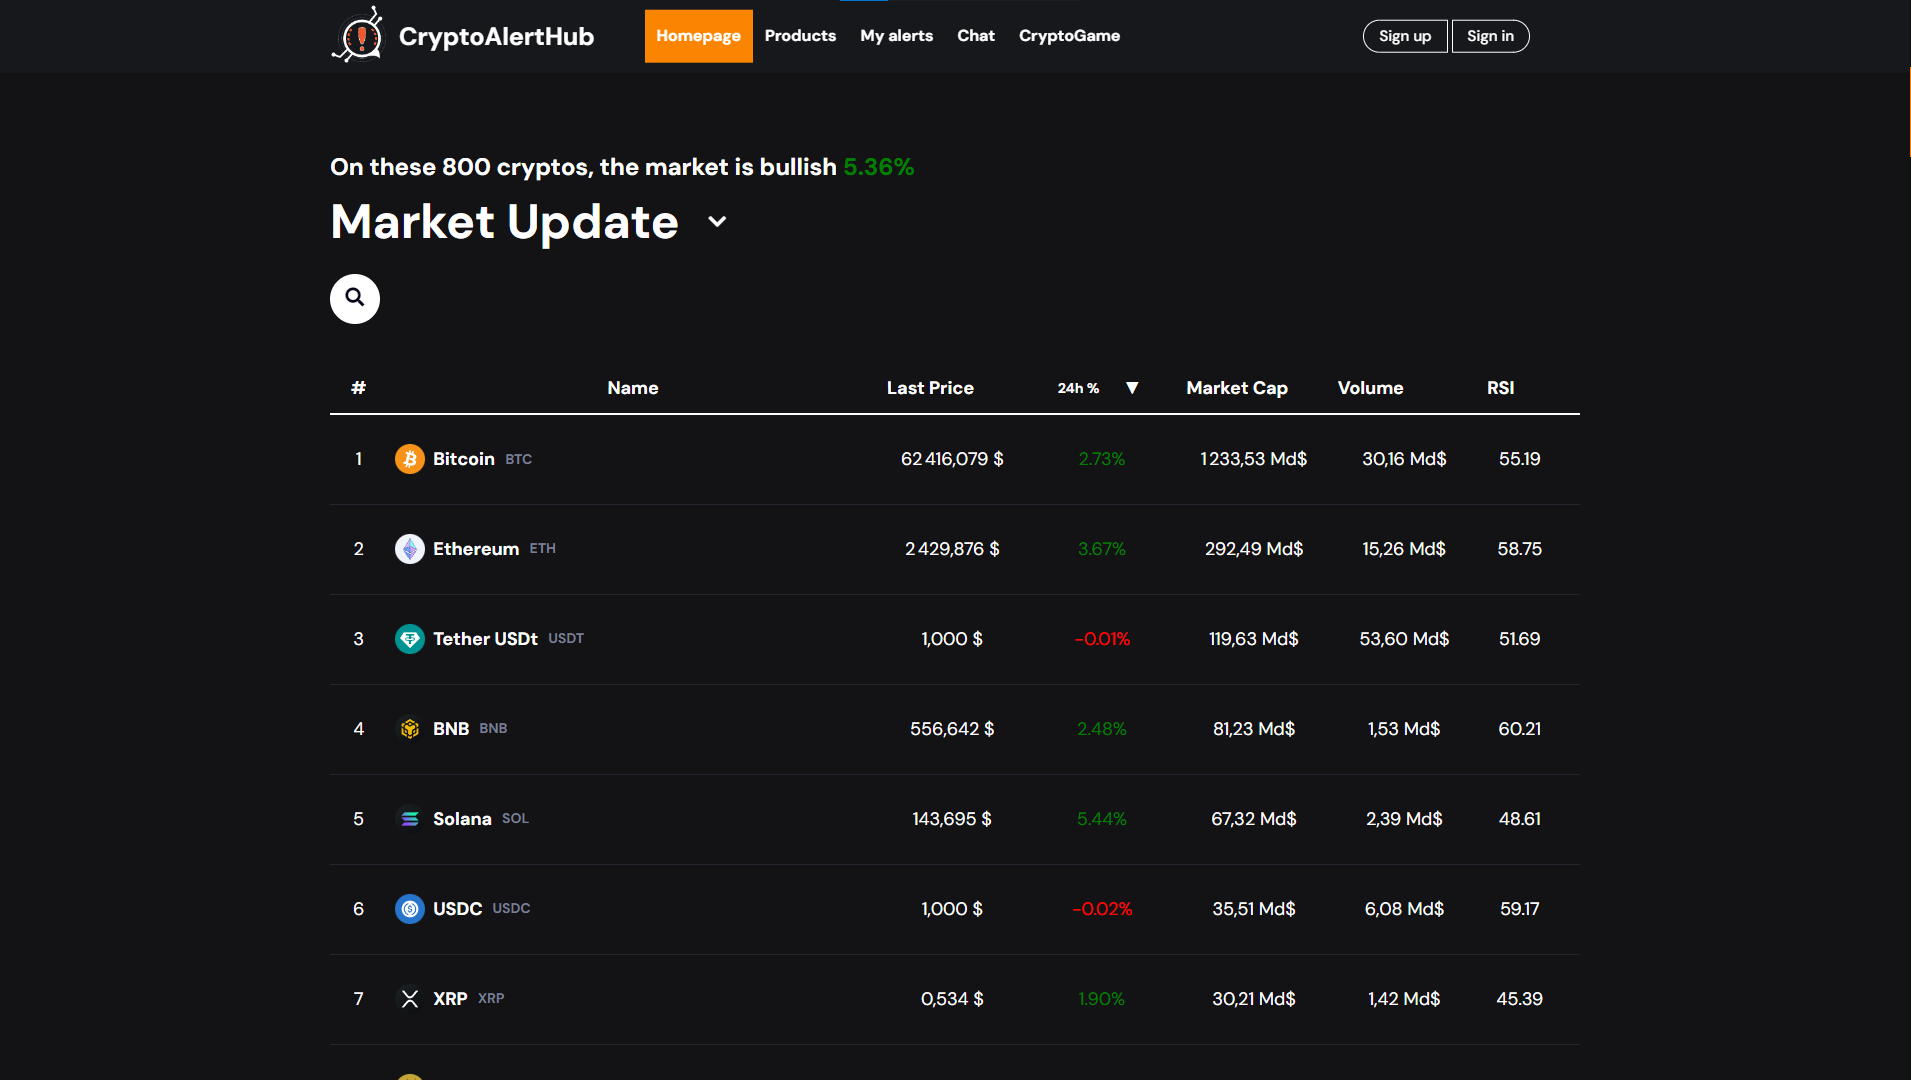This screenshot has height=1080, width=1911.
Task: Click Solana's 5.44% change value
Action: pos(1102,819)
